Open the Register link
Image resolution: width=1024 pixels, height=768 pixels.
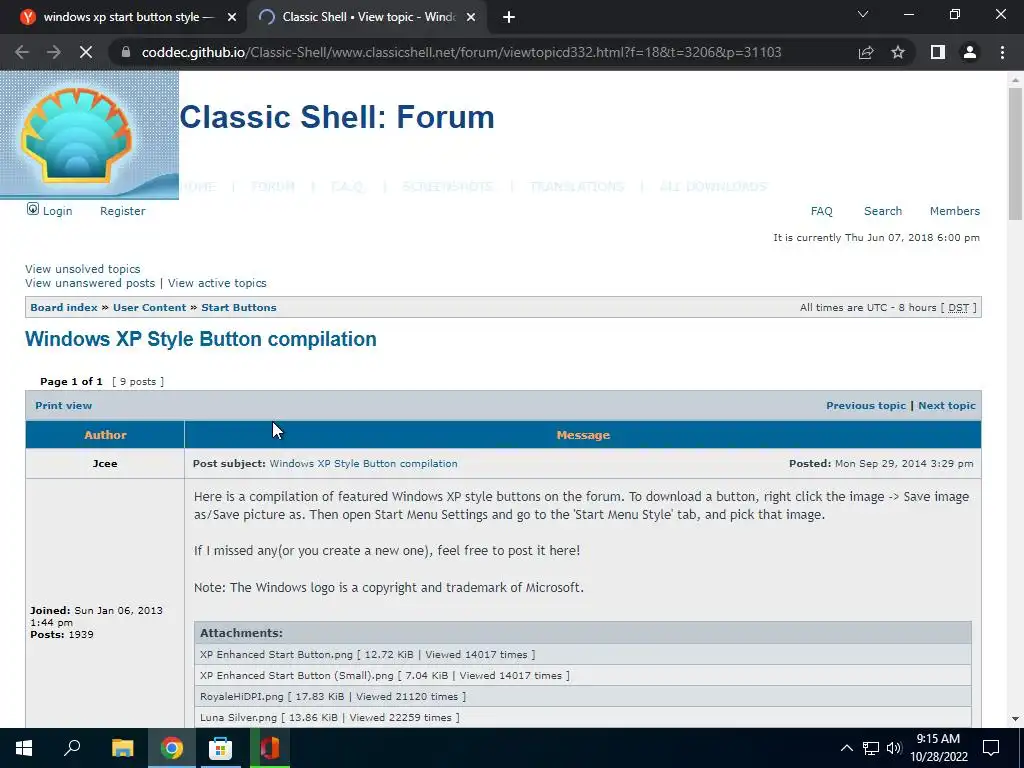click(x=123, y=211)
